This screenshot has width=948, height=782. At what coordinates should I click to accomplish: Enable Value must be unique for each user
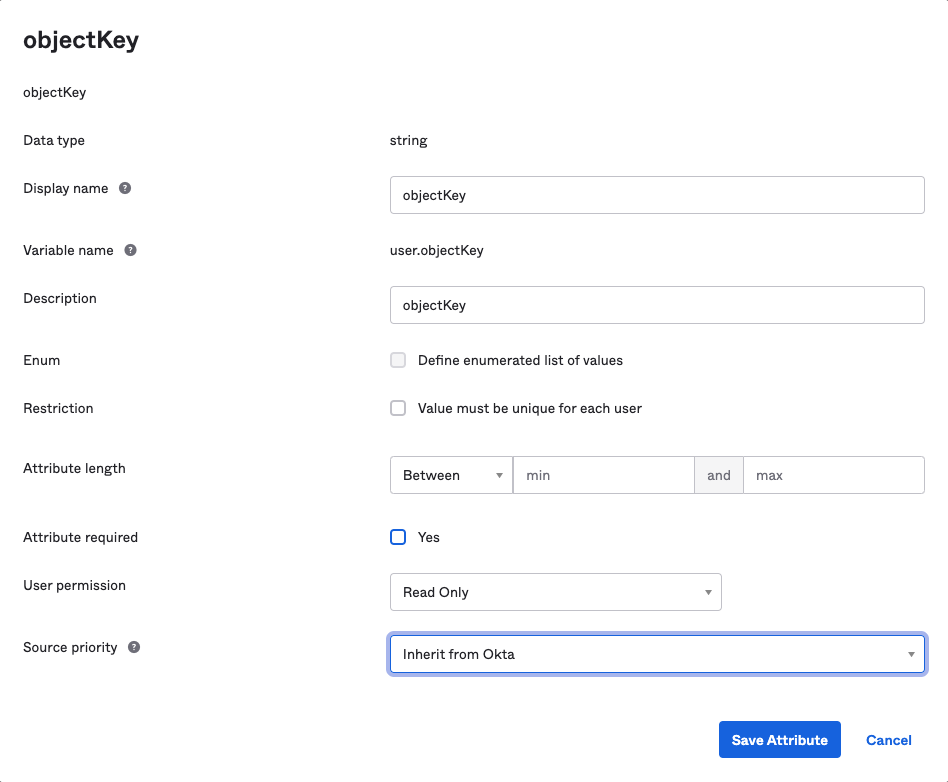click(398, 408)
